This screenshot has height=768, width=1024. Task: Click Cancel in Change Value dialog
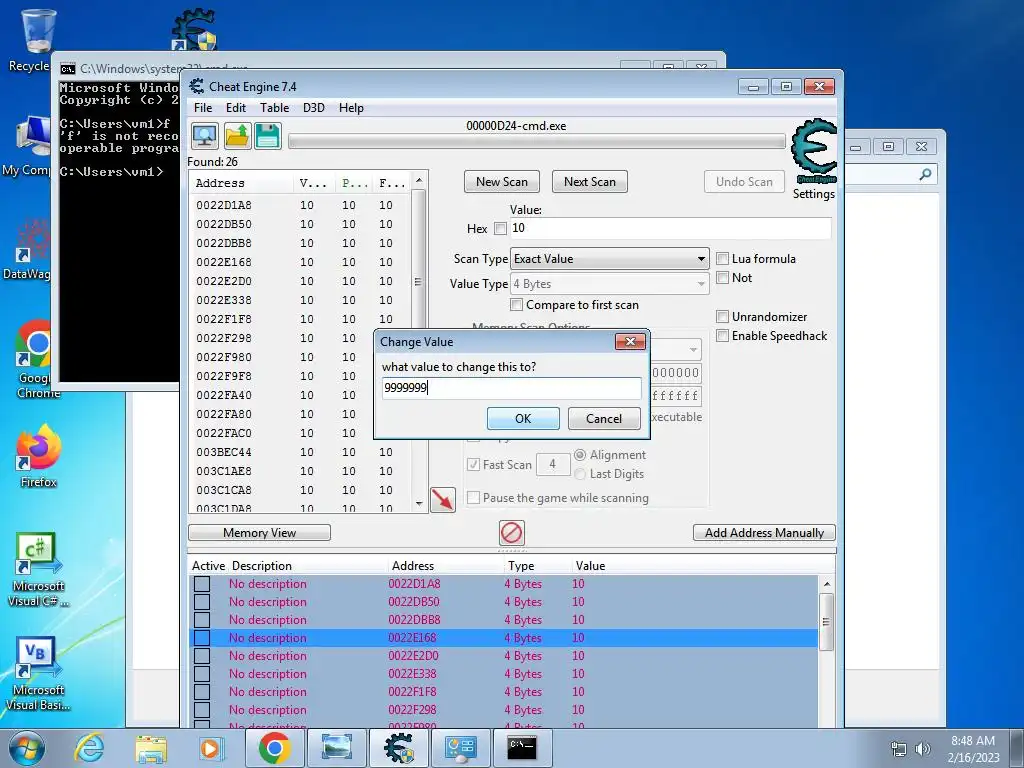(x=604, y=419)
